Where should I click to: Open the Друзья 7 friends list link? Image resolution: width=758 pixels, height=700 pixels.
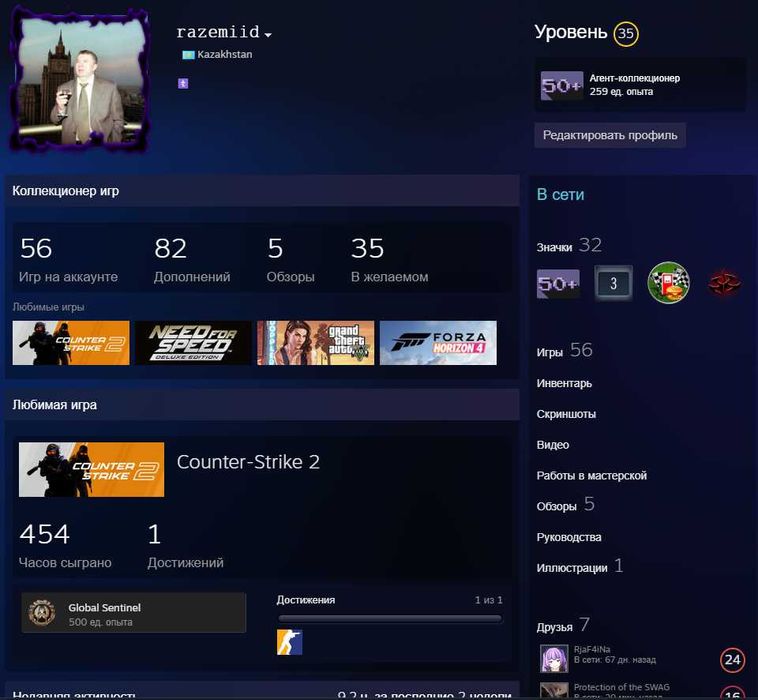tap(563, 626)
